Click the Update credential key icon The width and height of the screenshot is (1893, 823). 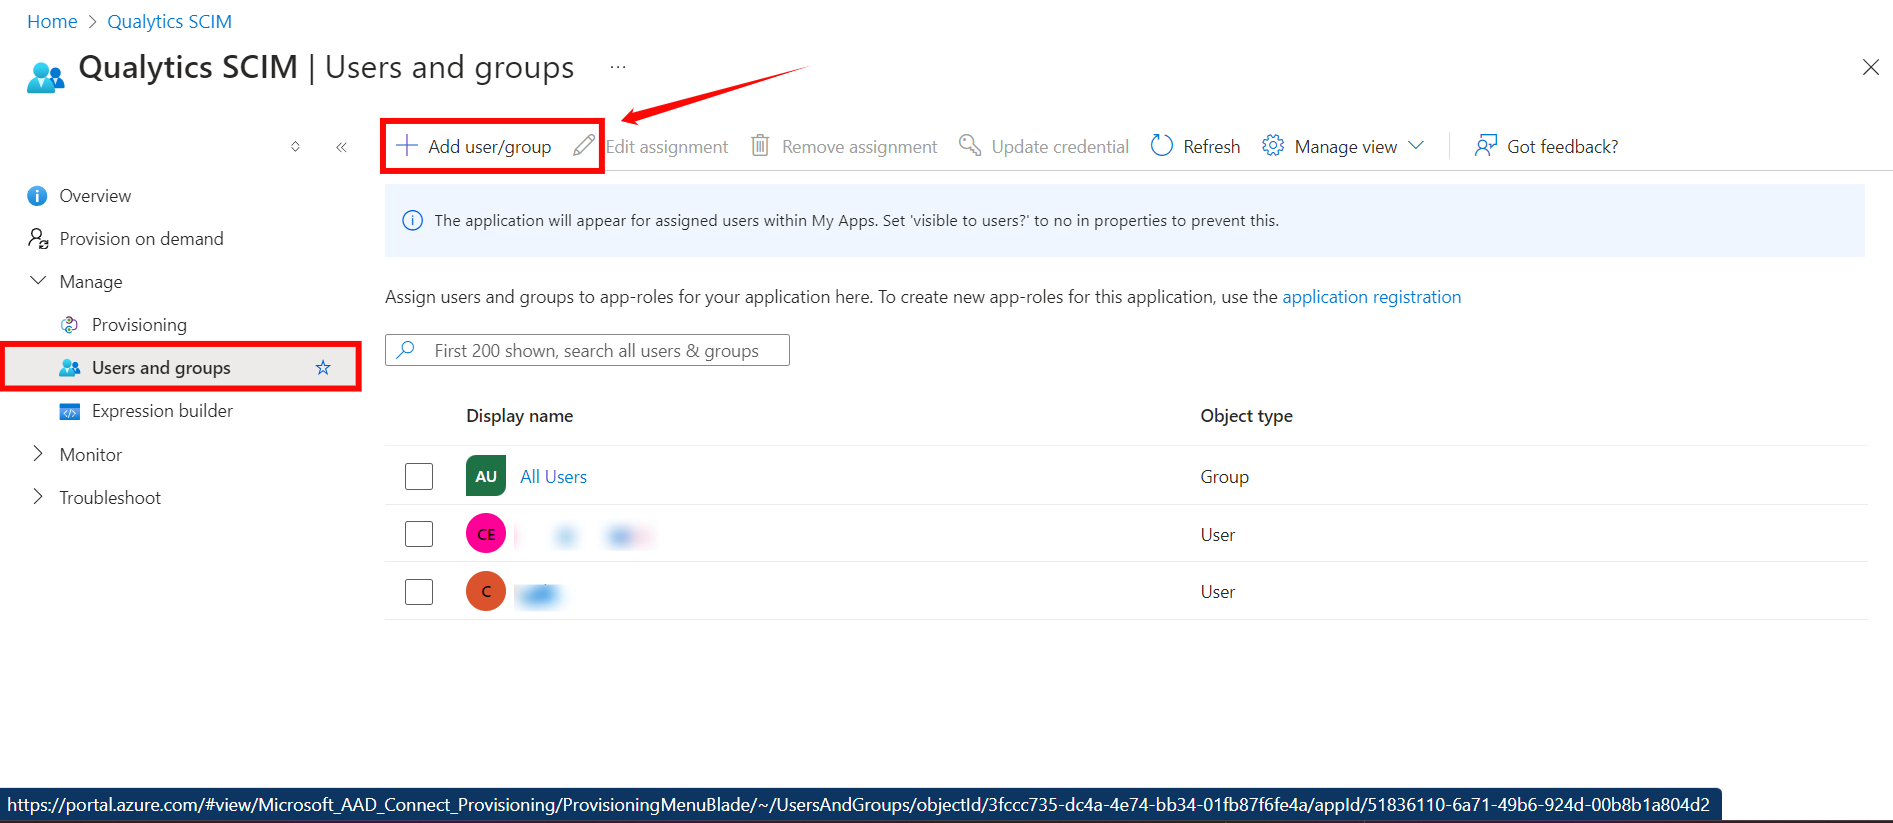tap(970, 146)
